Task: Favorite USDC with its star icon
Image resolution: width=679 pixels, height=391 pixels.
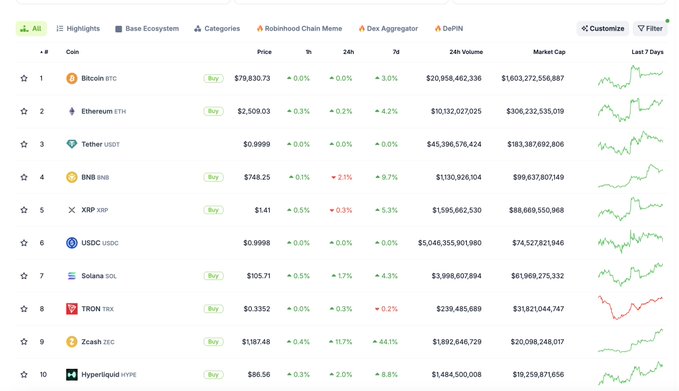Action: click(24, 243)
